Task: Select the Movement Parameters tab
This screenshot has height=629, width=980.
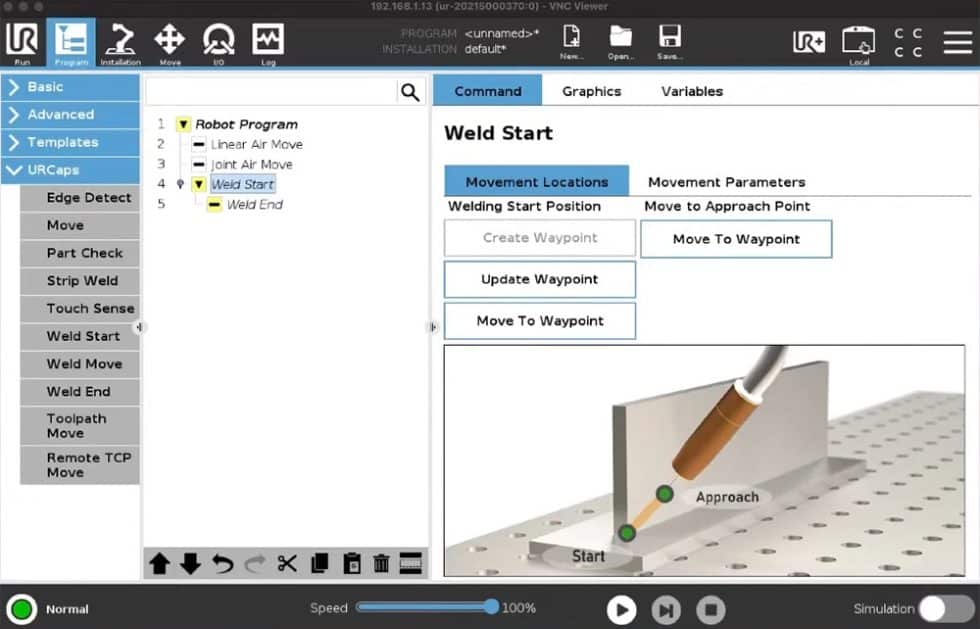Action: (726, 182)
